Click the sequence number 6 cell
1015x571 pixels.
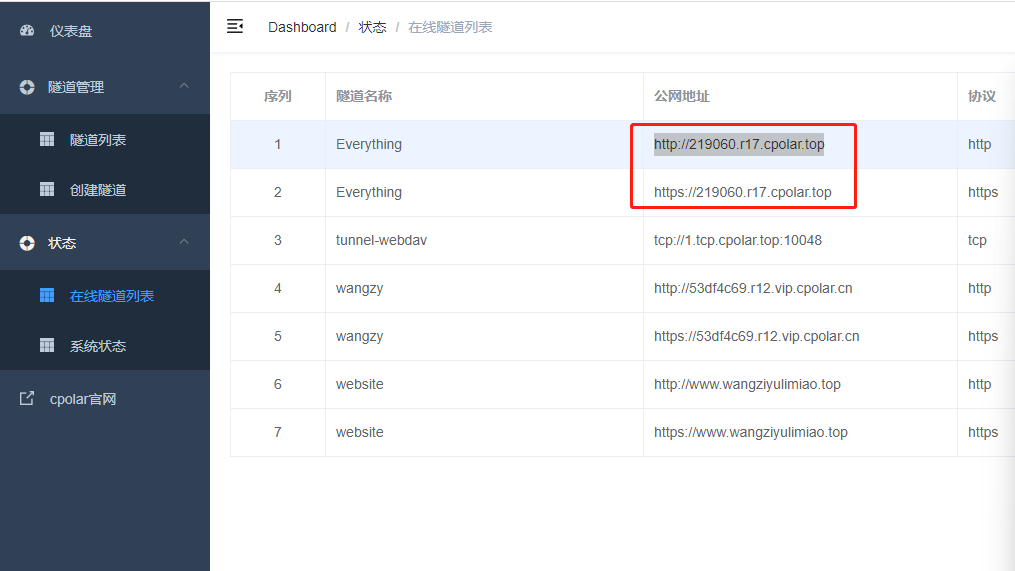pos(278,384)
